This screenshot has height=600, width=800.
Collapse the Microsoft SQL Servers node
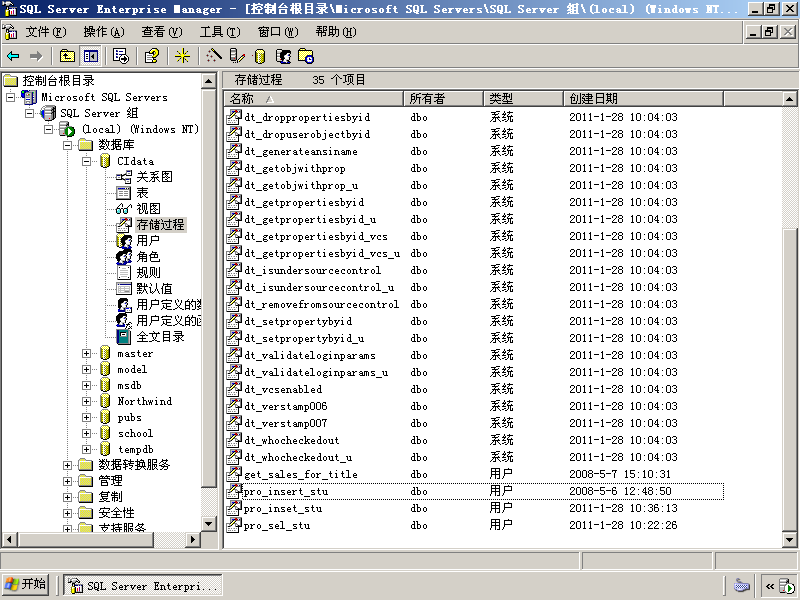pyautogui.click(x=10, y=97)
